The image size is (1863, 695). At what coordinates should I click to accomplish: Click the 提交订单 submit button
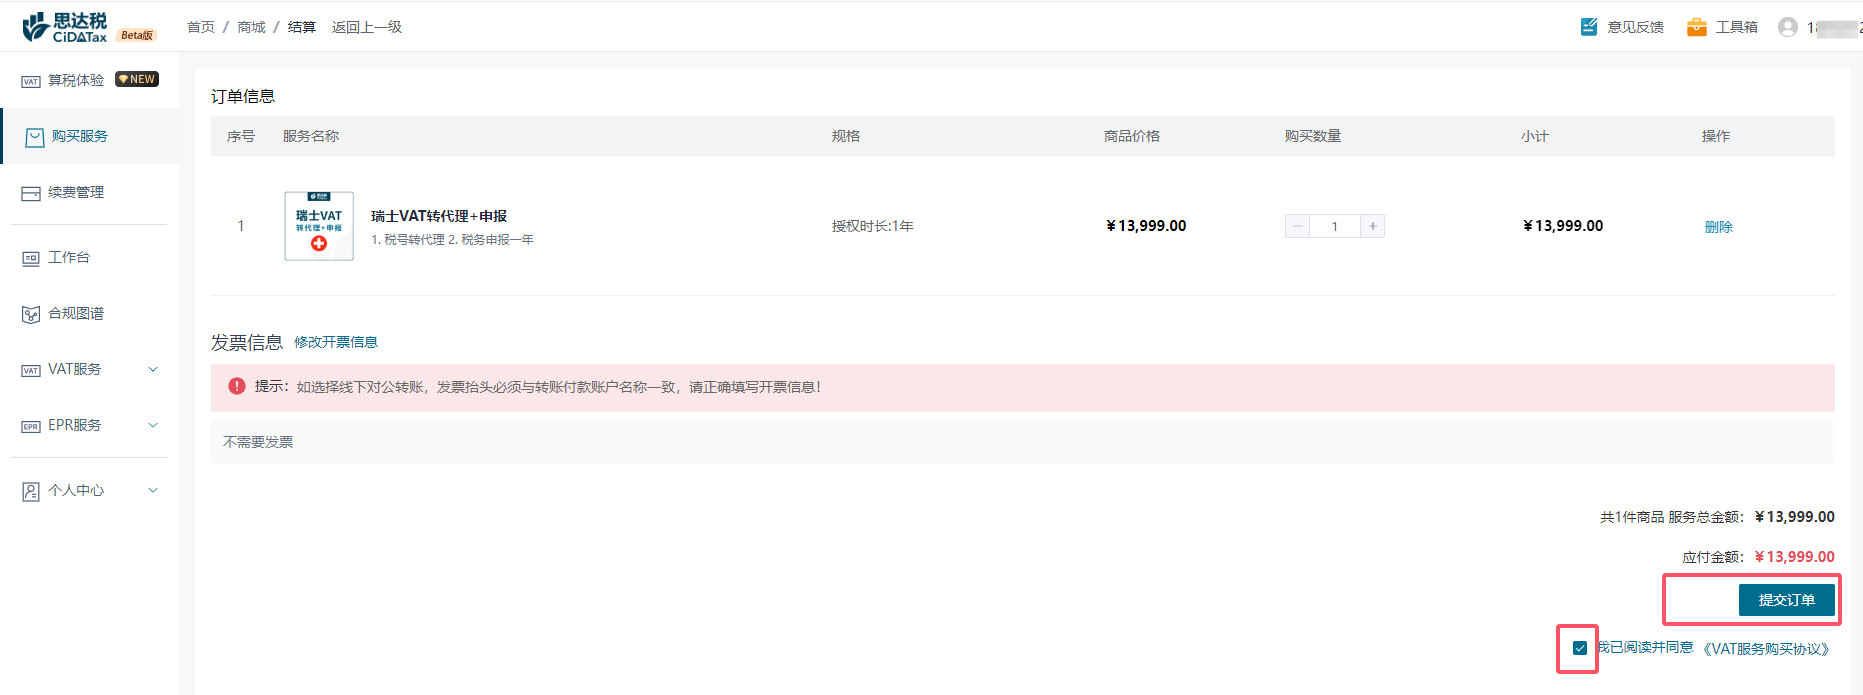coord(1786,600)
